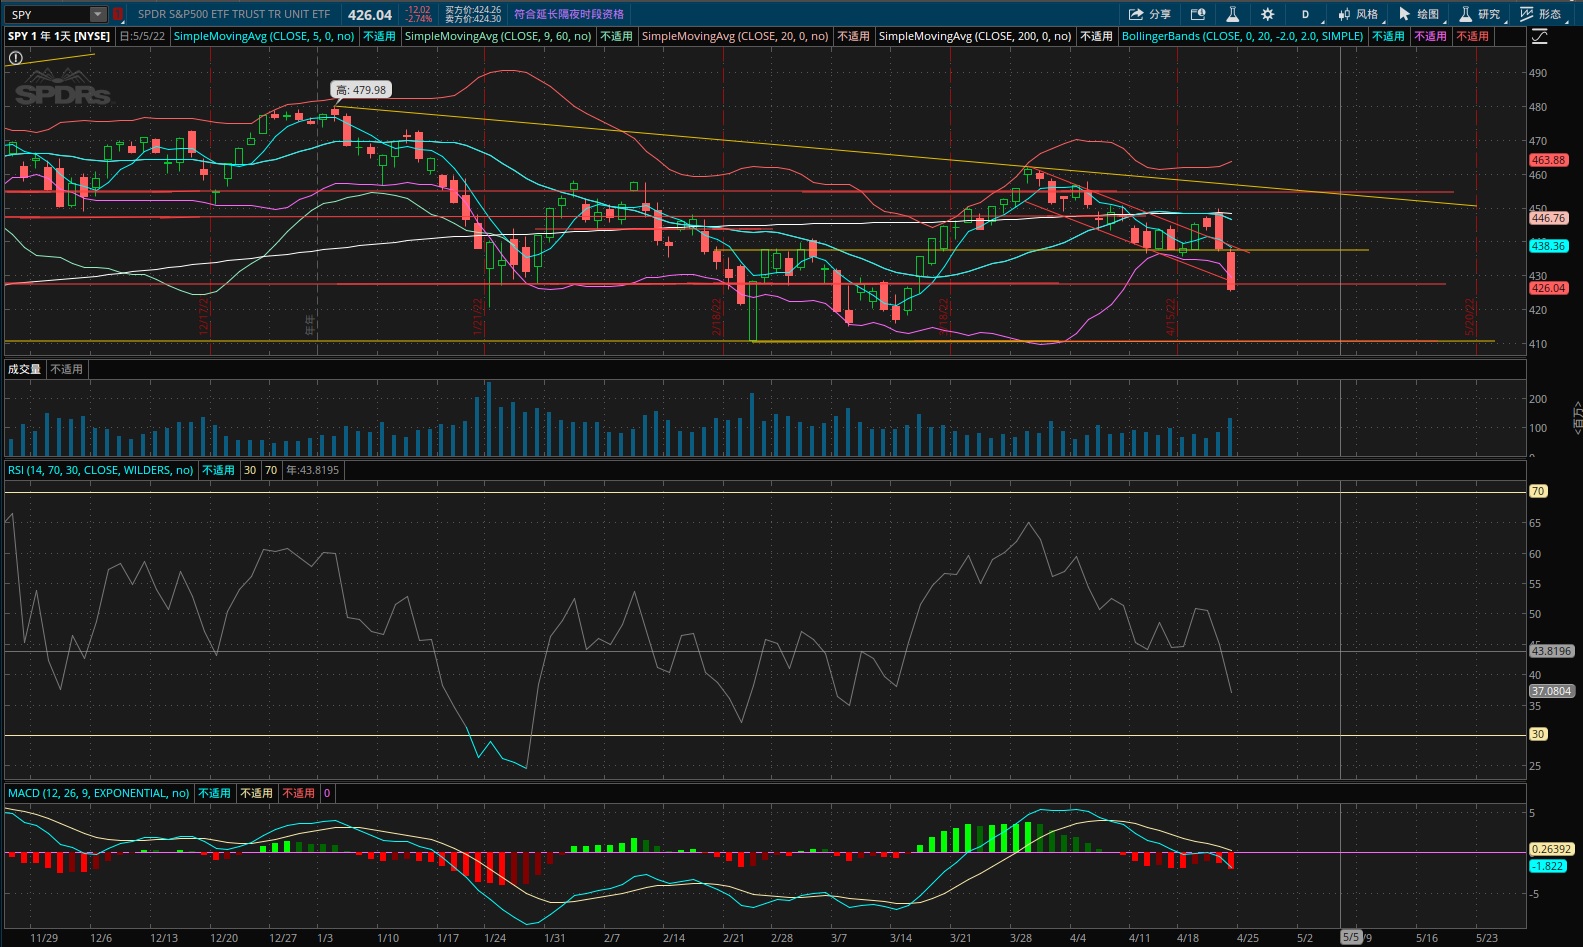Click the 1/3 date on time axis
The width and height of the screenshot is (1583, 947).
tap(325, 938)
